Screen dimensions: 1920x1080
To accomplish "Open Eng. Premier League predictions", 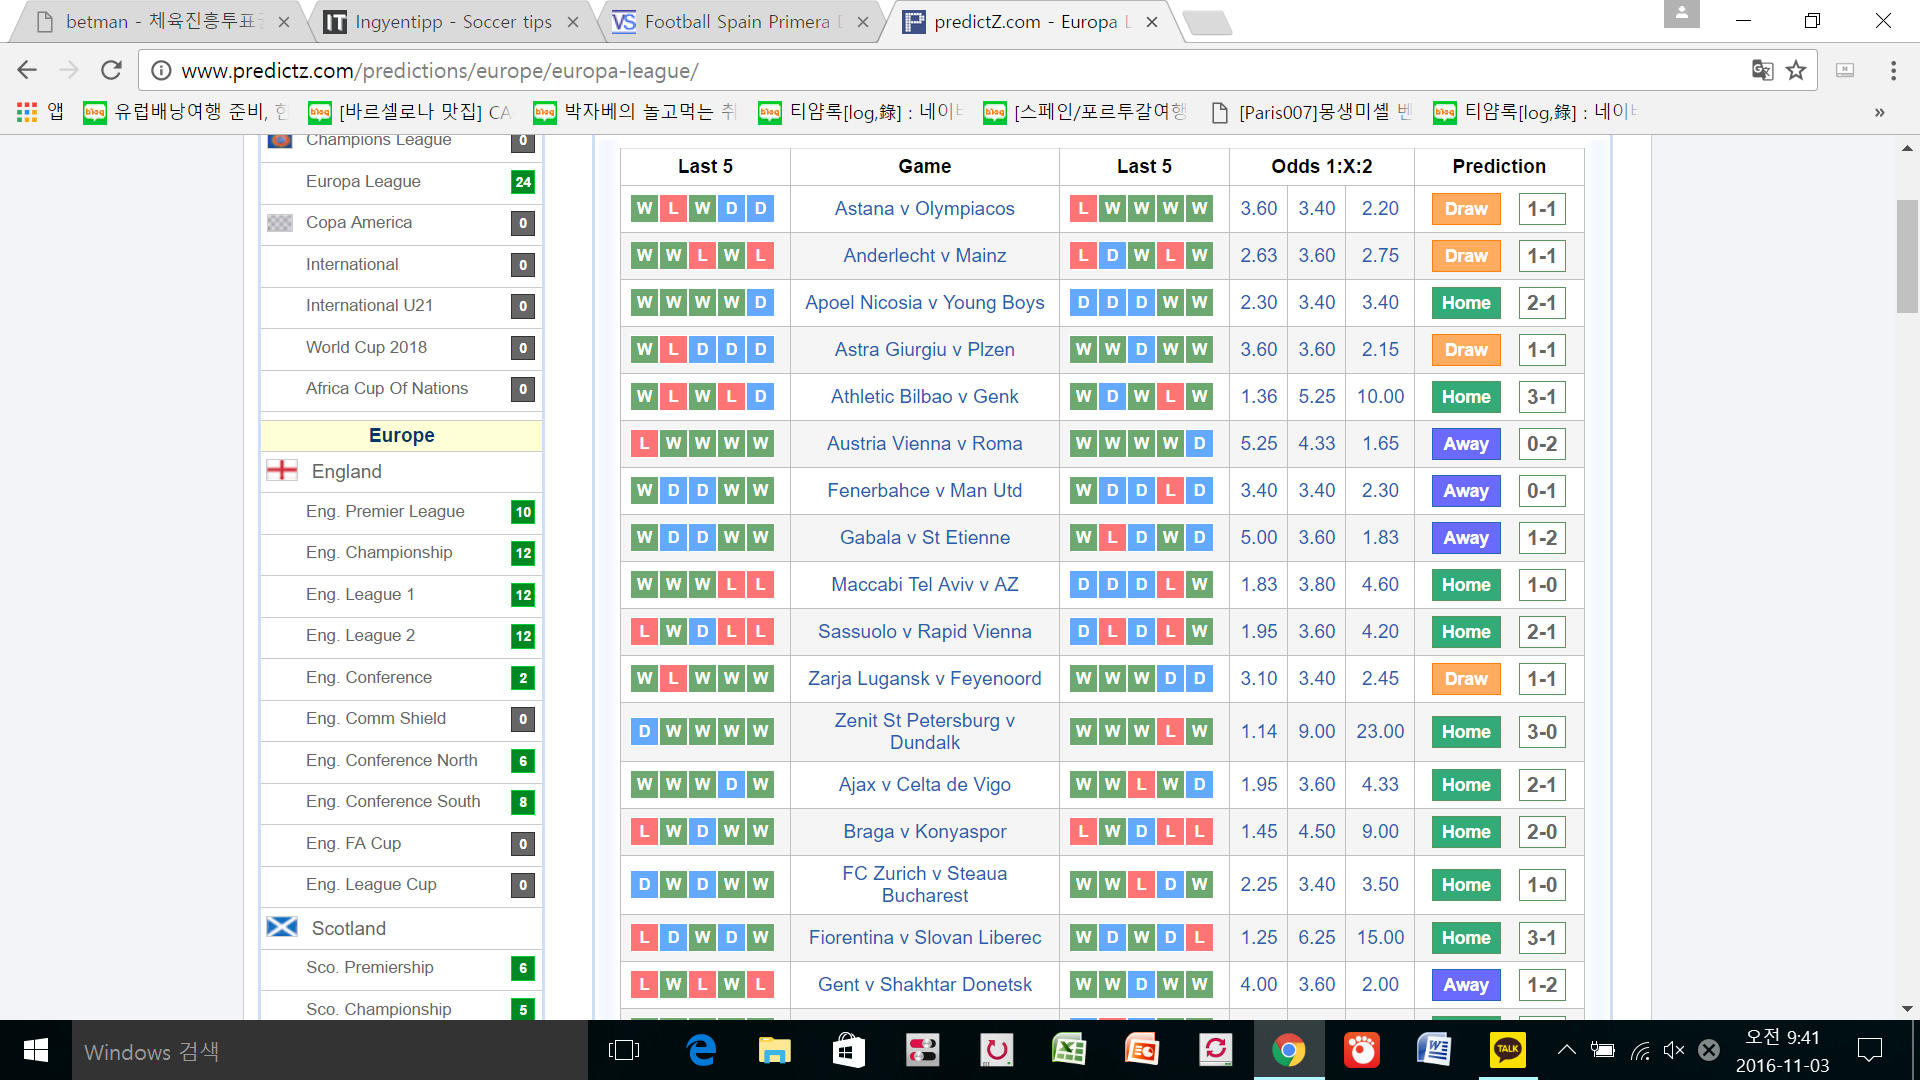I will (x=385, y=511).
